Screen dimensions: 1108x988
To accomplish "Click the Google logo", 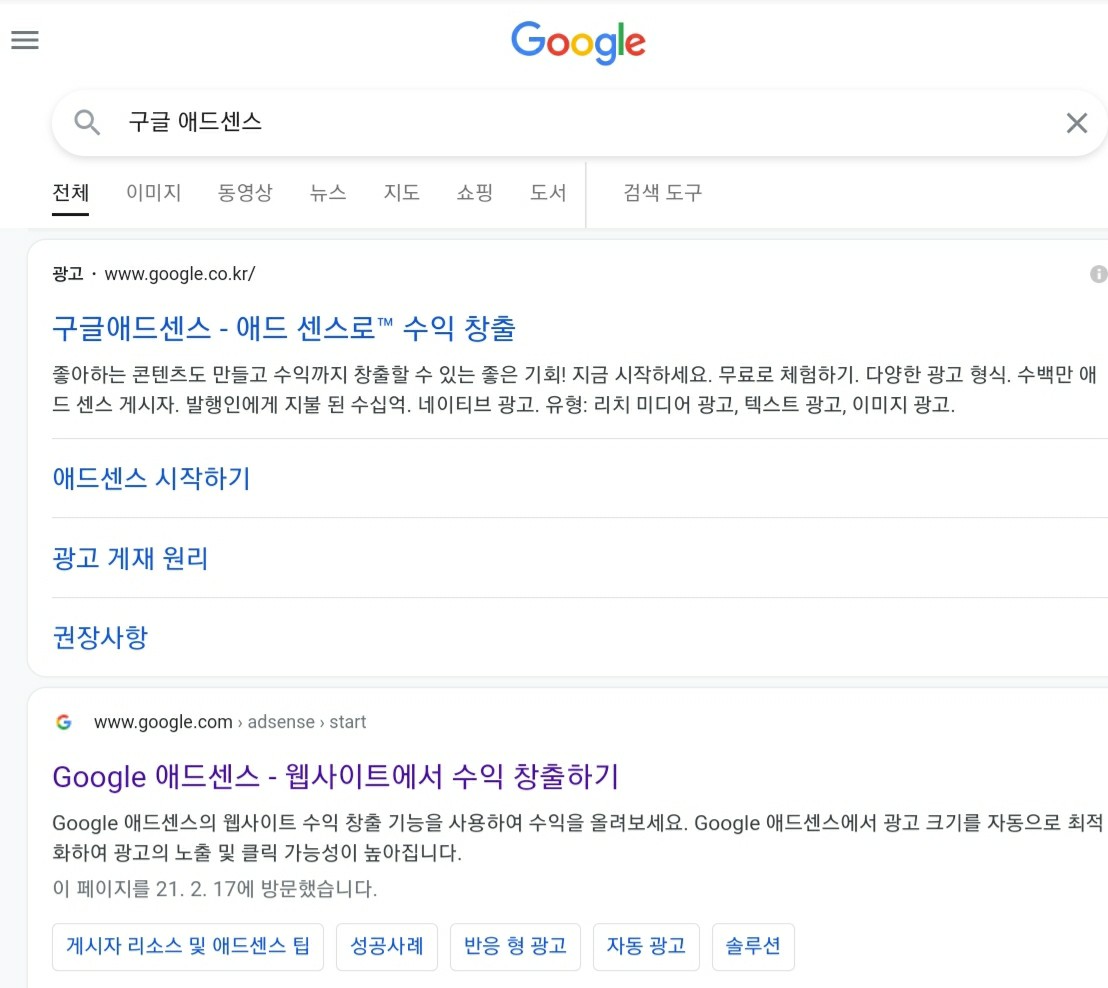I will [578, 42].
